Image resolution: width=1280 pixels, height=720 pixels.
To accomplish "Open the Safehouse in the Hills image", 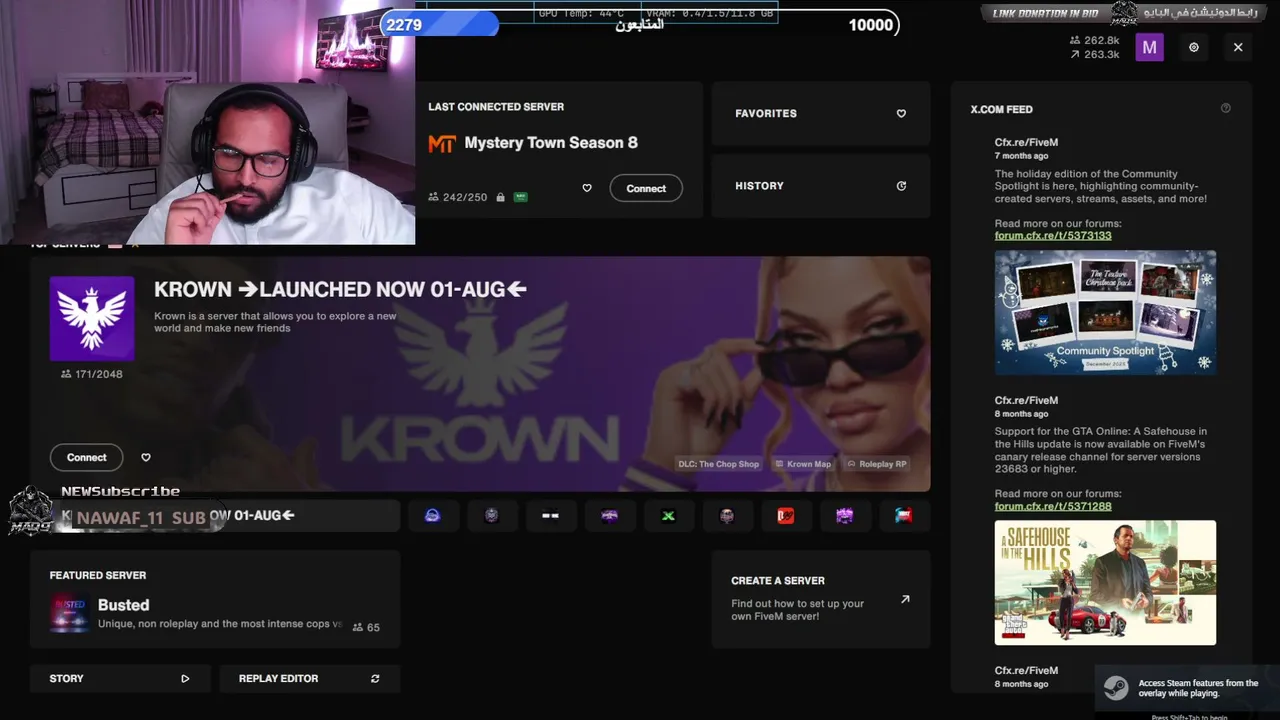I will tap(1105, 582).
